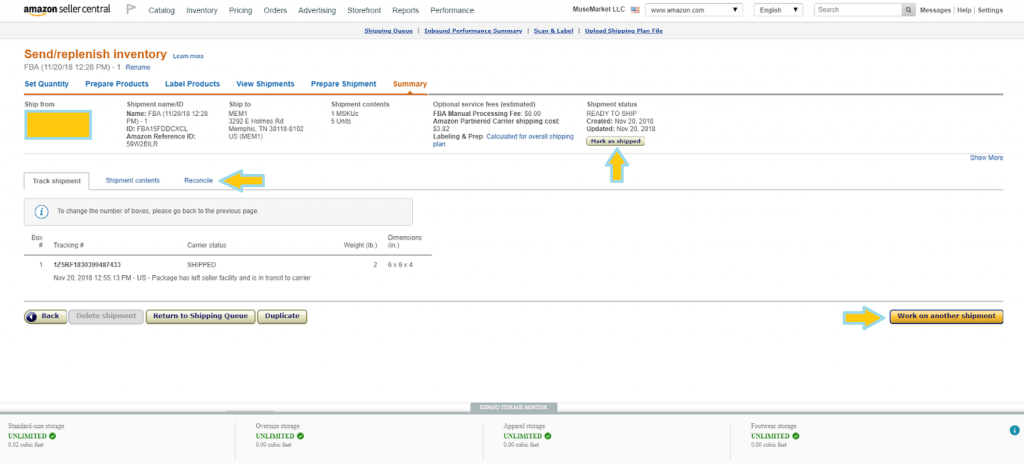Click Work on another shipment button
Viewport: 1024px width, 464px height.
[x=946, y=316]
